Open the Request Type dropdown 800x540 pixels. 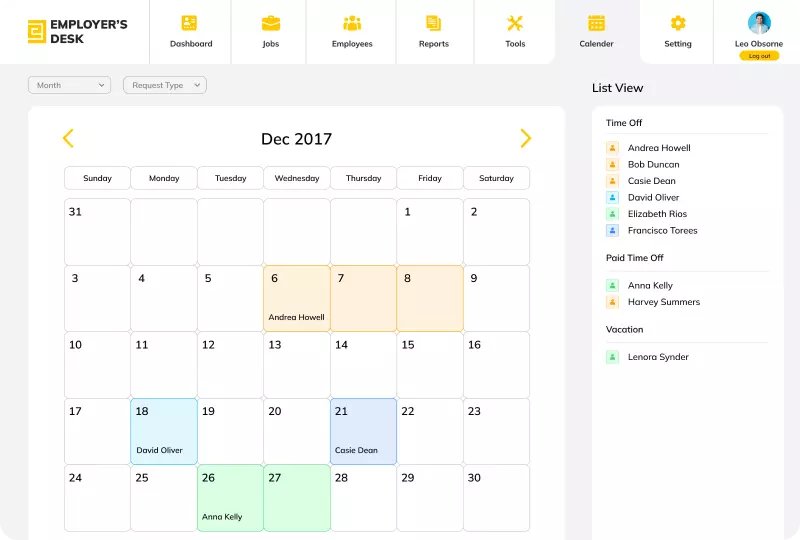pos(164,85)
